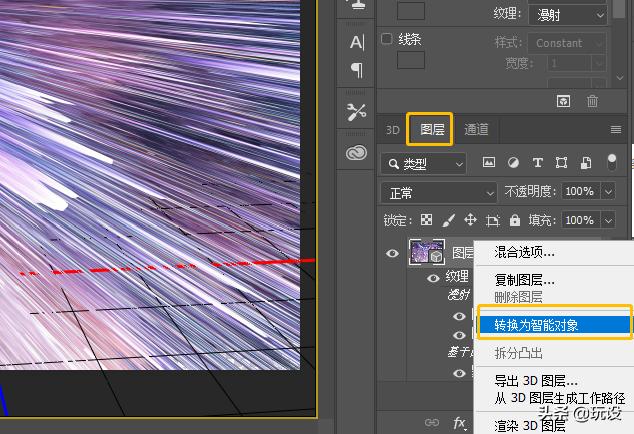This screenshot has height=434, width=634.
Task: Open the Paragraph panel icon
Action: [357, 70]
